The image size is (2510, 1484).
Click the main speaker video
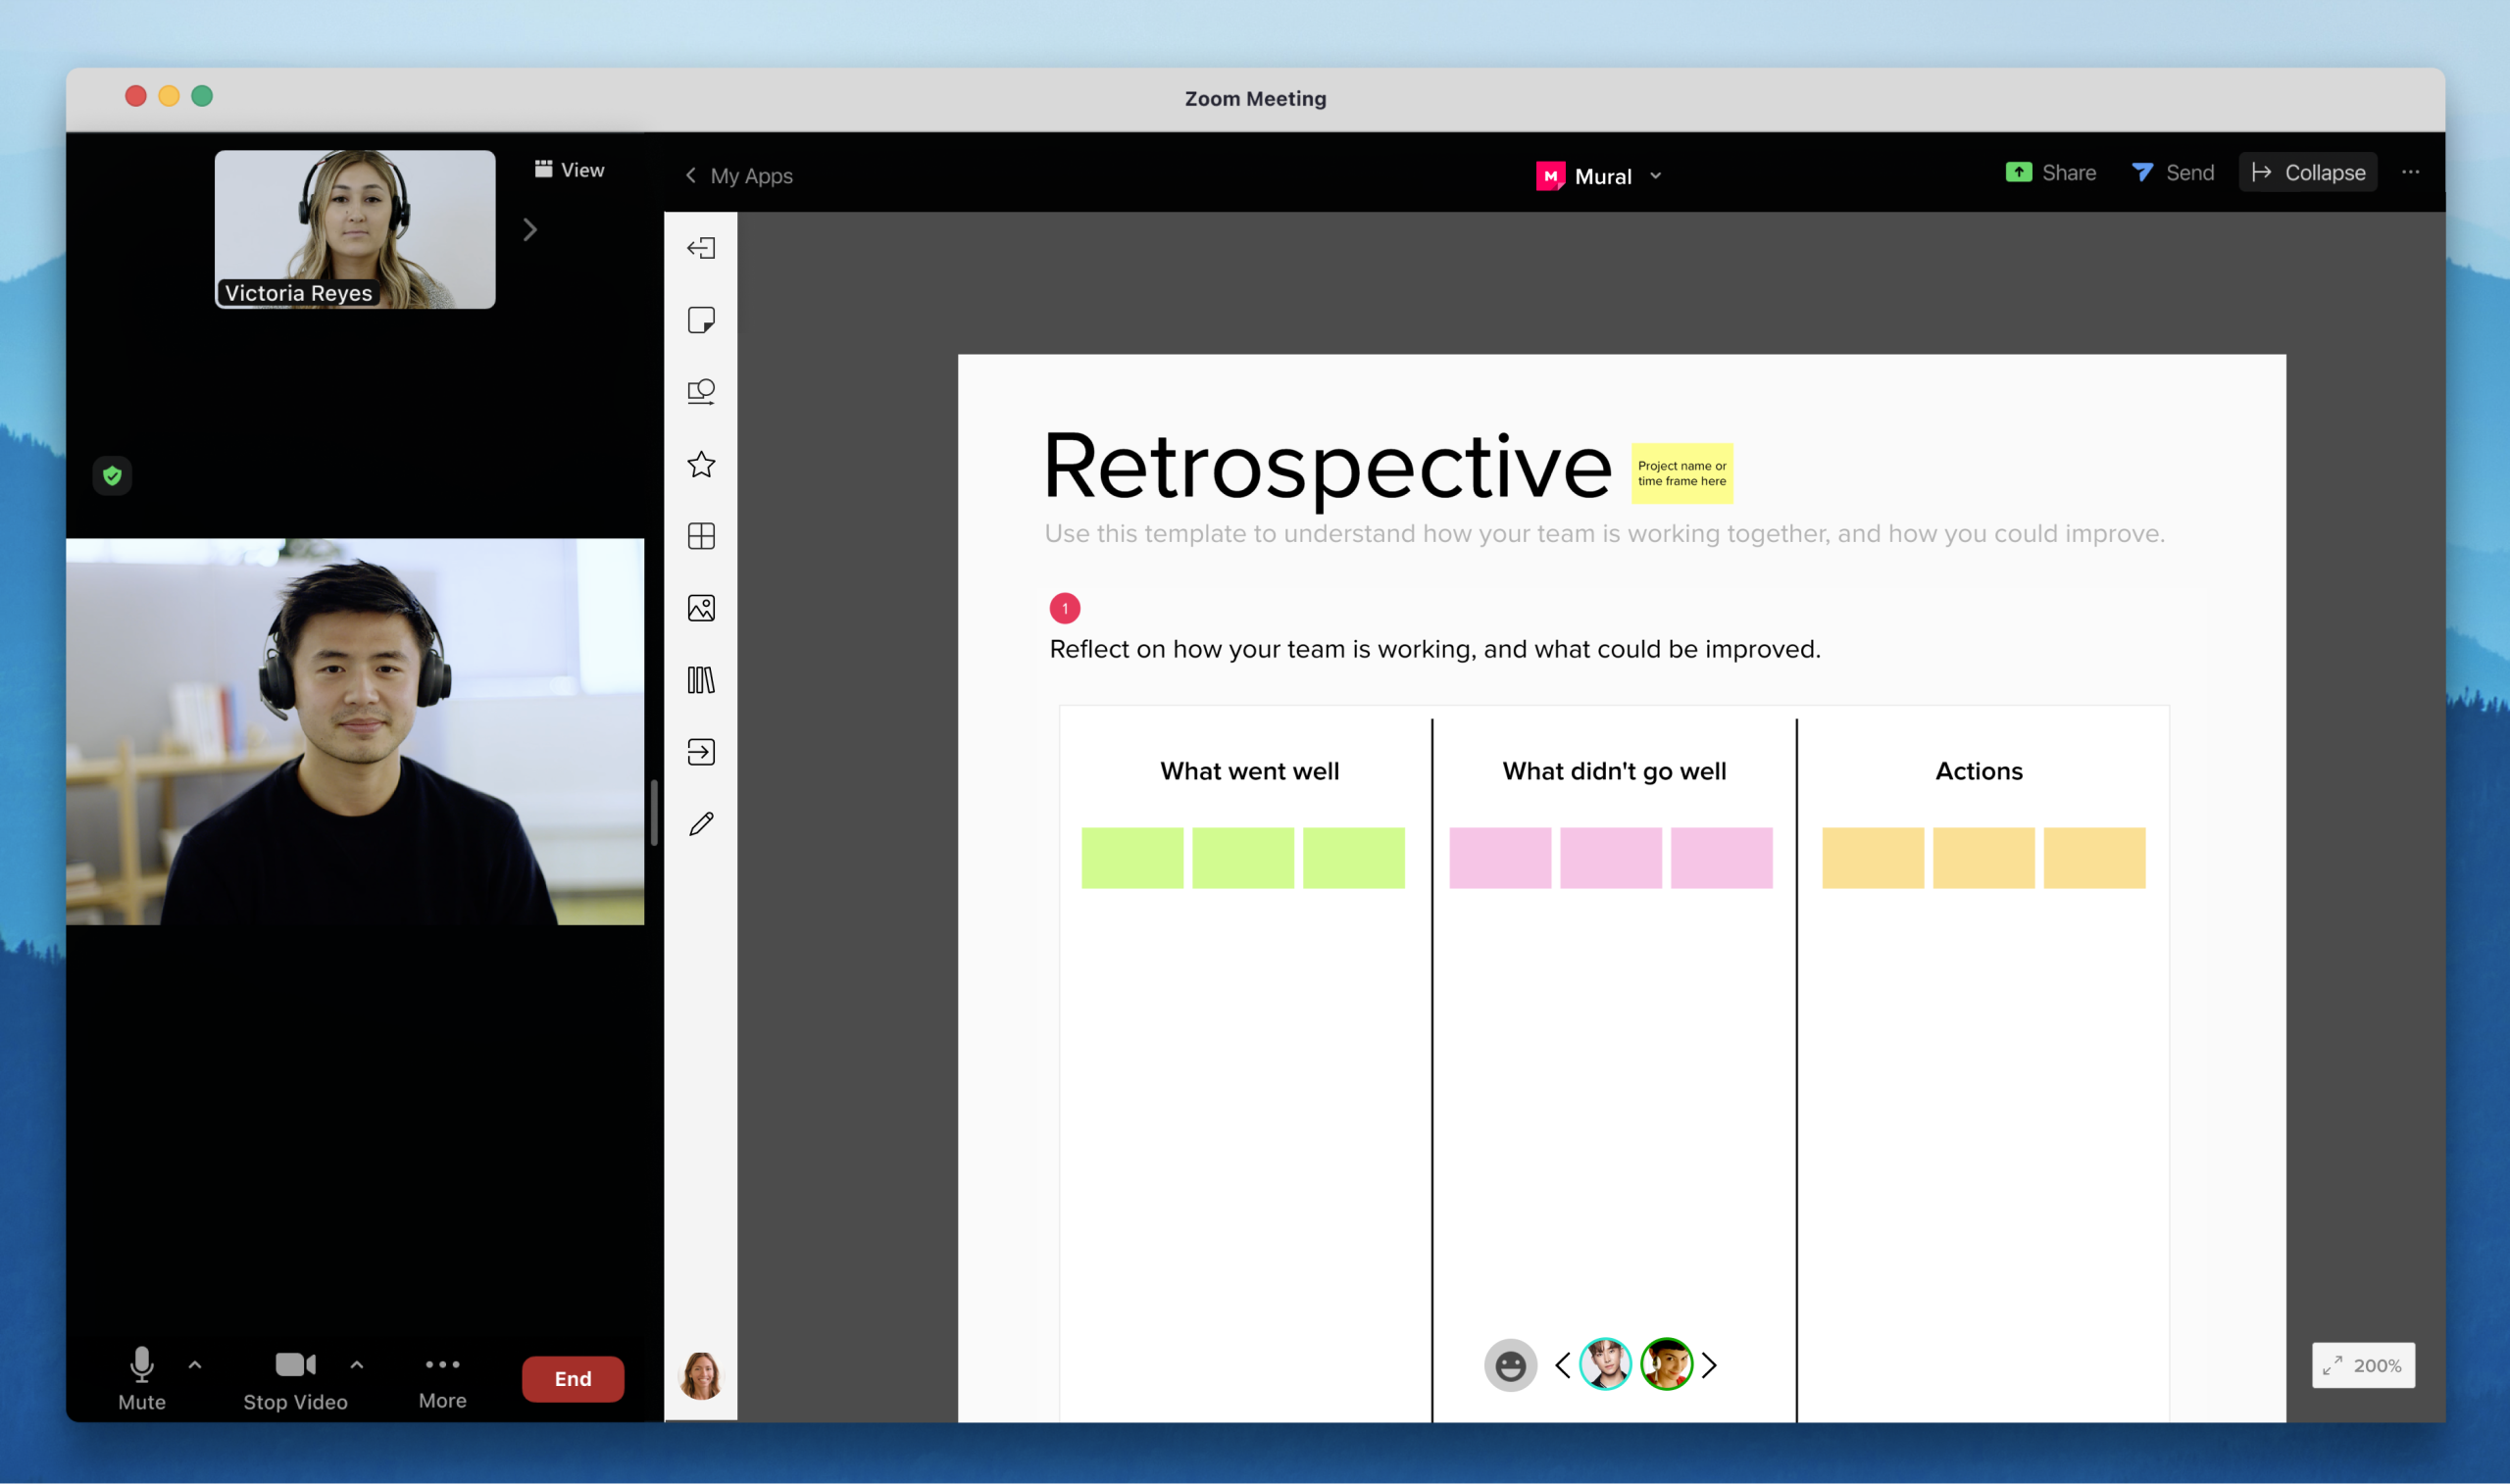[x=355, y=732]
